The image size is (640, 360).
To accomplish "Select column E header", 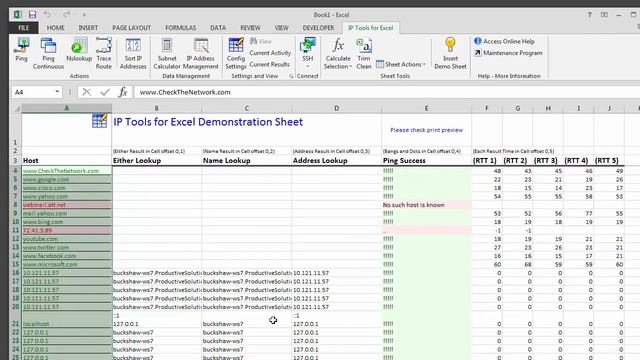I will pyautogui.click(x=426, y=109).
